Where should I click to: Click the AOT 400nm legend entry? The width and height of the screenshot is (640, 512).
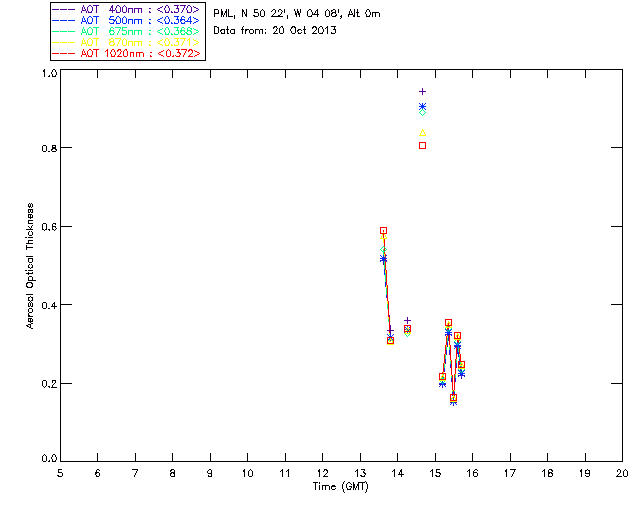tap(126, 9)
